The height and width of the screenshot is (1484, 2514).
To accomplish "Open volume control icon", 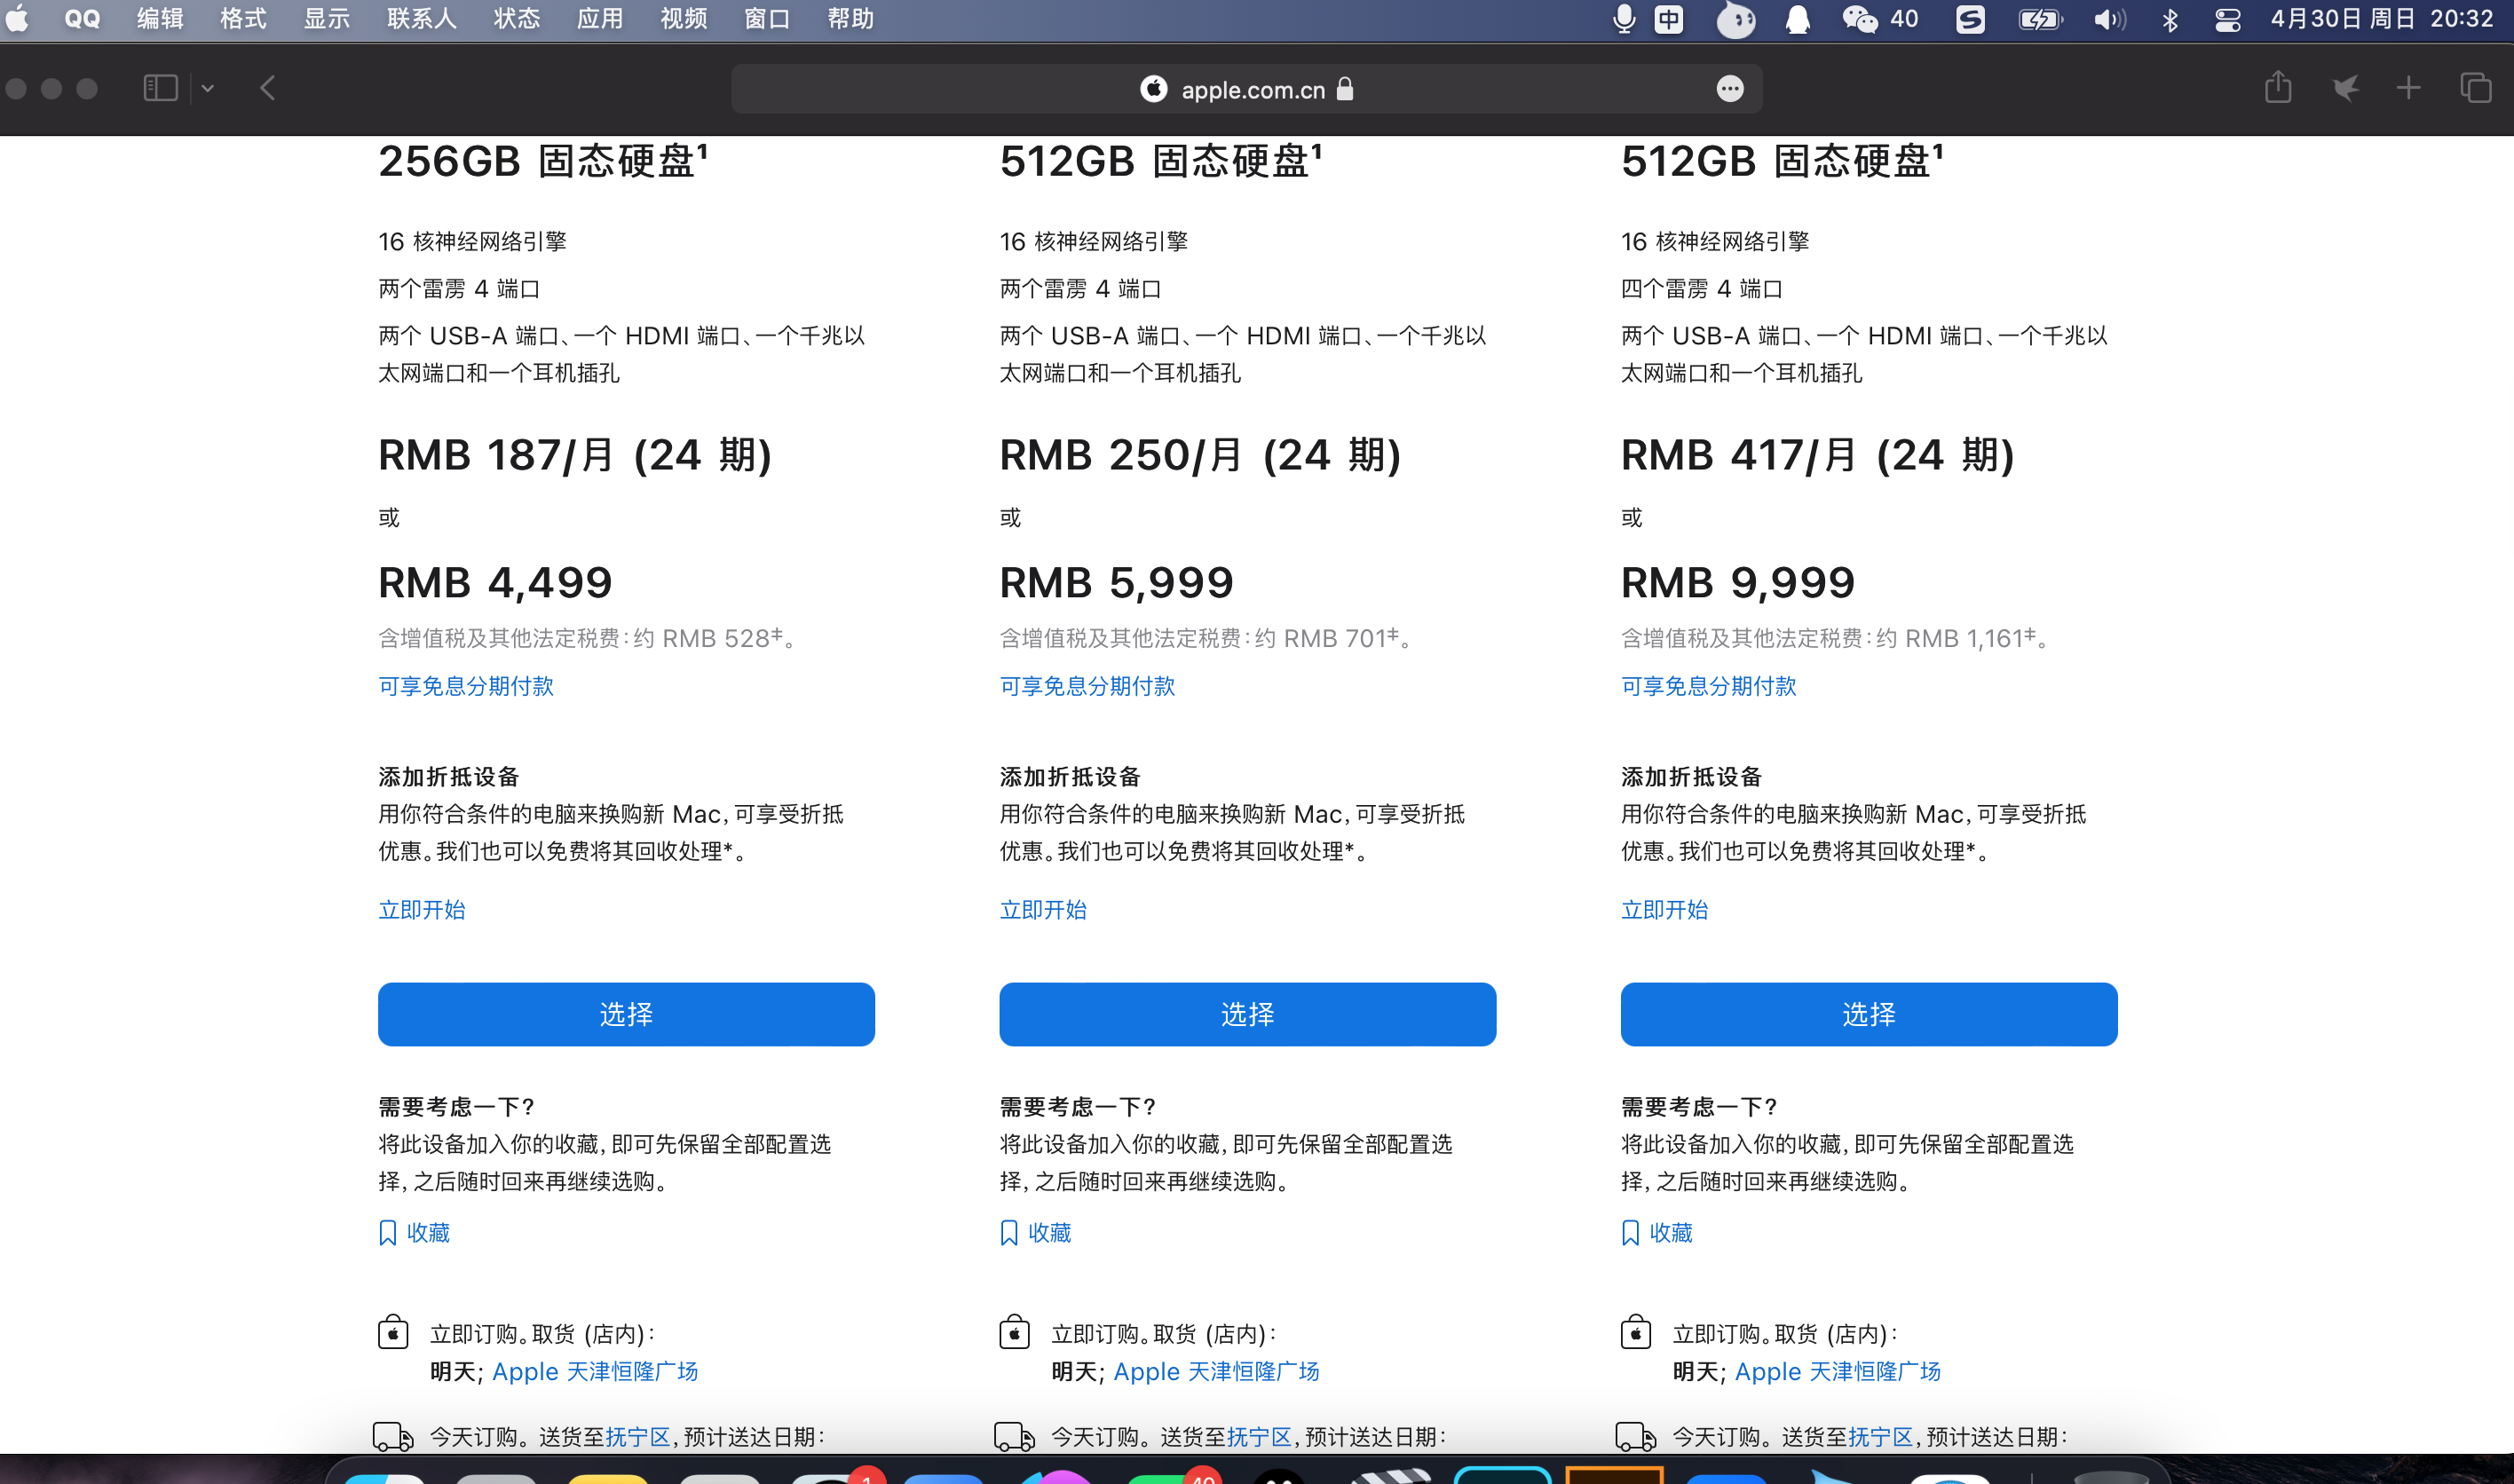I will pos(2110,19).
